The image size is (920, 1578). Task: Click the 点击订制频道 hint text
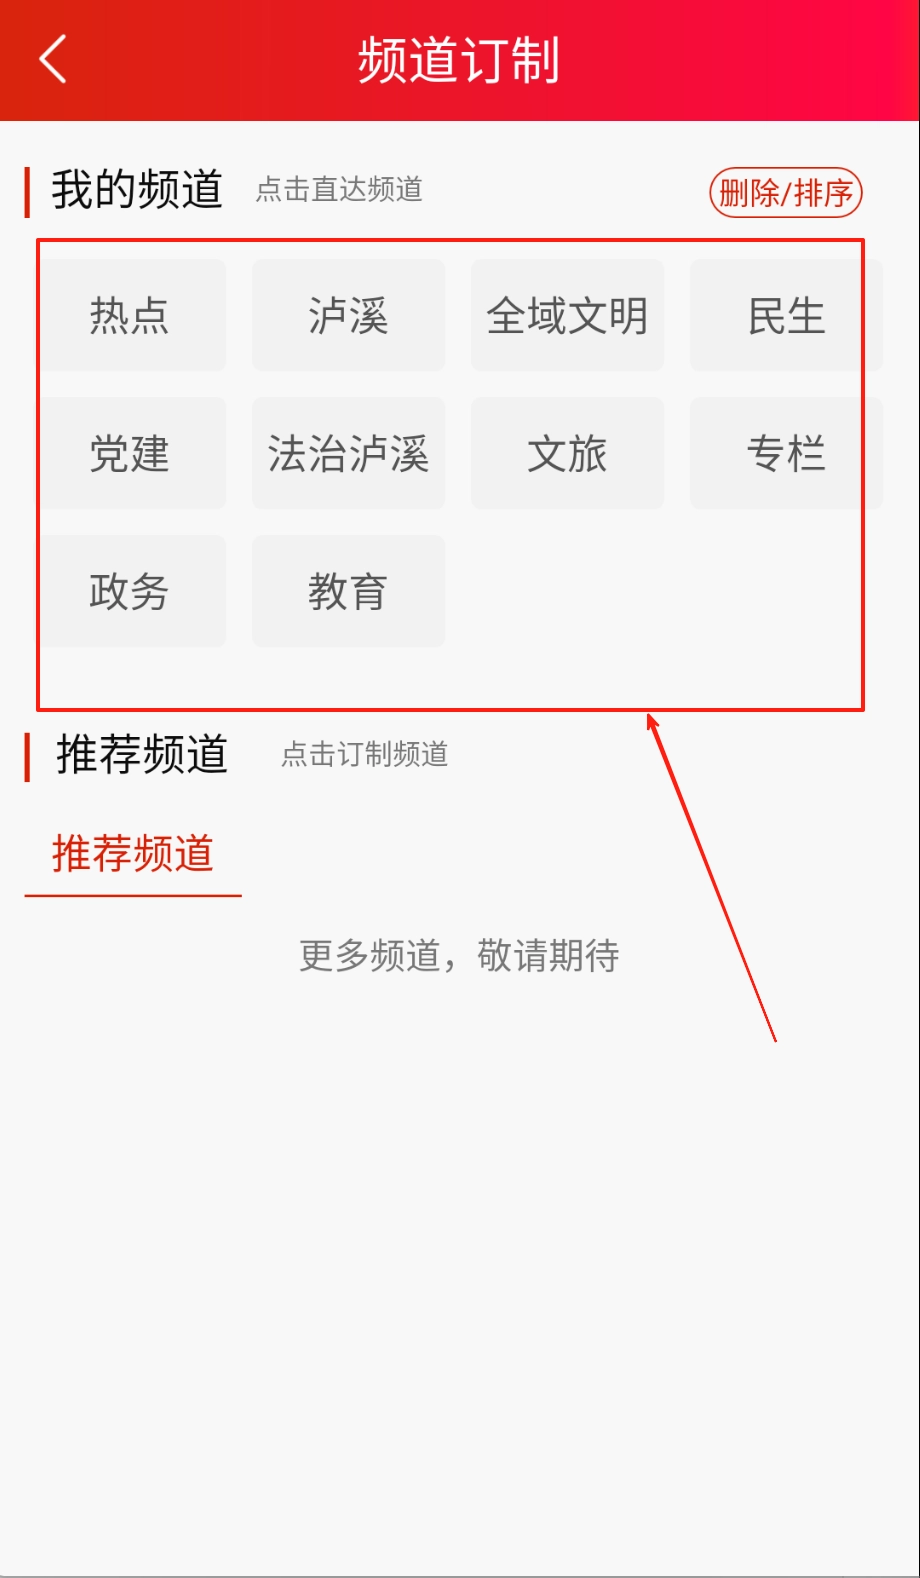[364, 754]
